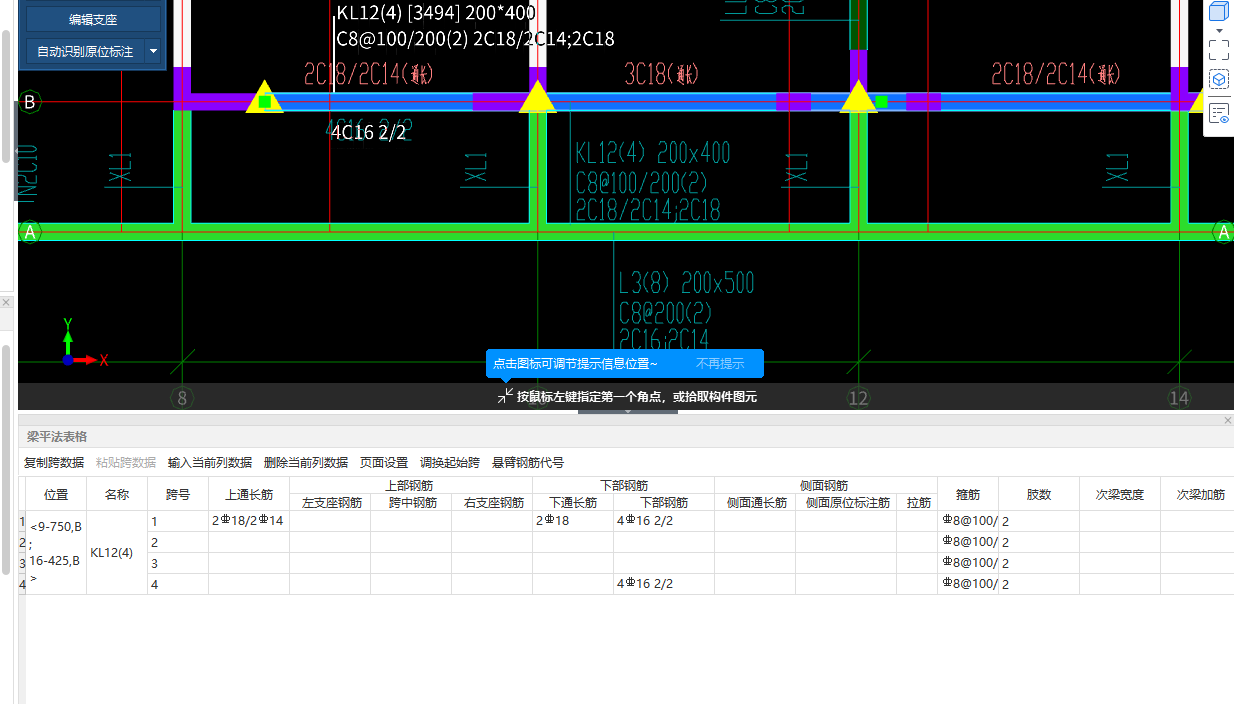
Task: Click the 次梁宽度 column header
Action: click(x=1120, y=494)
